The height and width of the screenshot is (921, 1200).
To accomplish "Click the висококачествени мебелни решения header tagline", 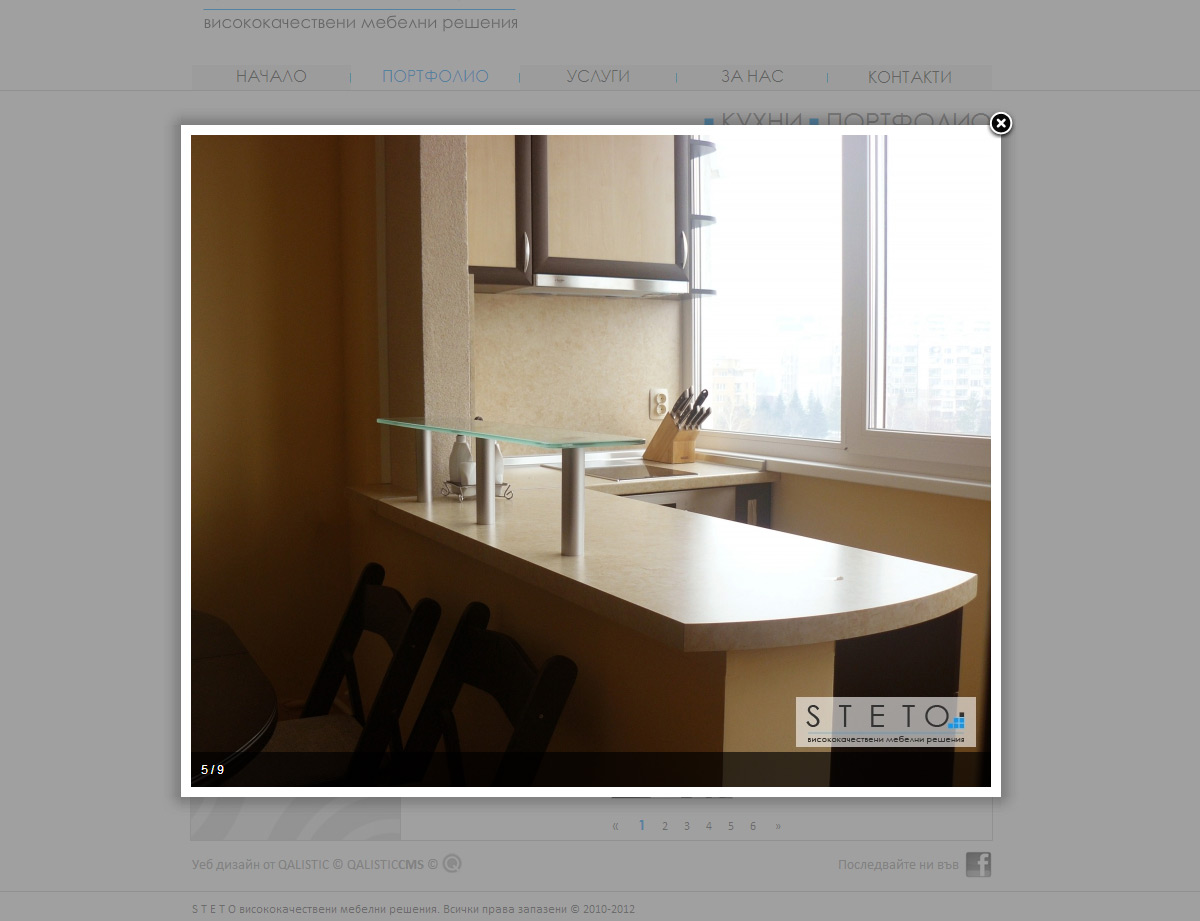I will [360, 23].
